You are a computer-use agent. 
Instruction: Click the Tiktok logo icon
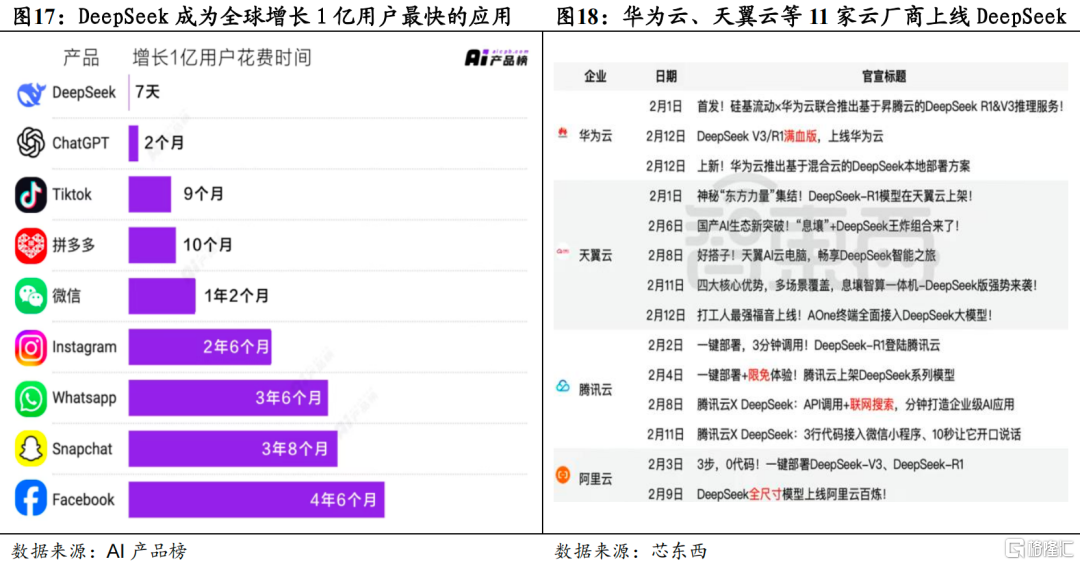31,194
